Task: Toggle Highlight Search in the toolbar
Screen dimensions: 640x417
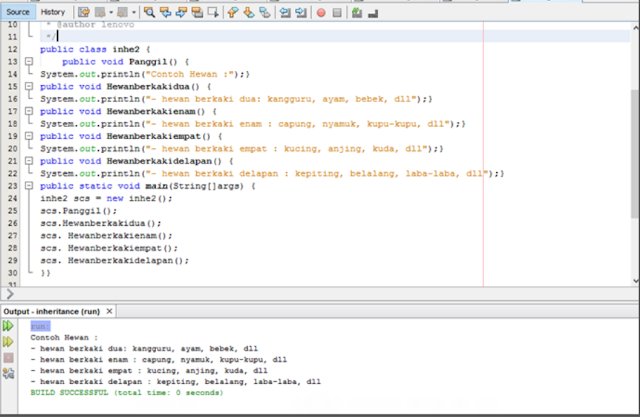Action: click(x=197, y=13)
